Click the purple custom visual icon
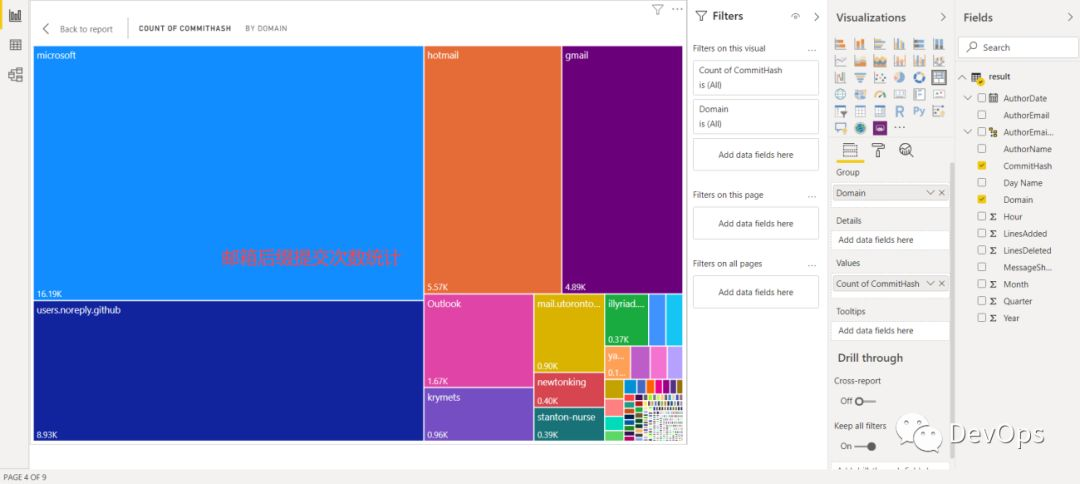The height and width of the screenshot is (484, 1080). coord(880,128)
